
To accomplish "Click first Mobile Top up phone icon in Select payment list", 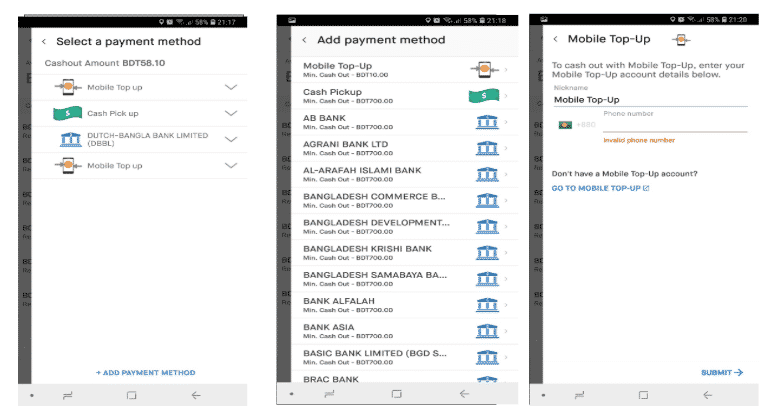I will 68,87.
